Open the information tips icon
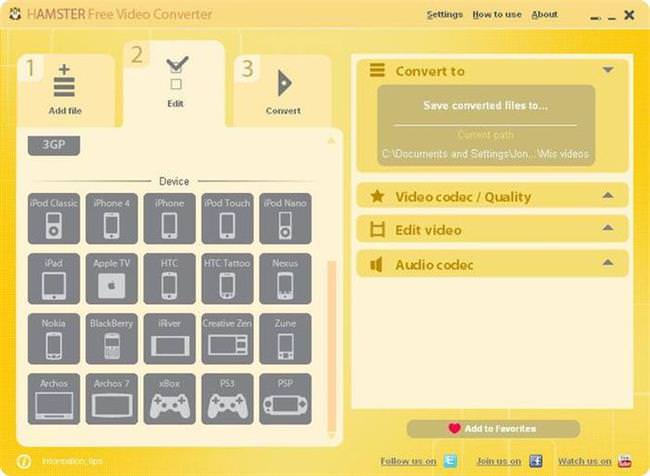The height and width of the screenshot is (476, 650). [24, 461]
